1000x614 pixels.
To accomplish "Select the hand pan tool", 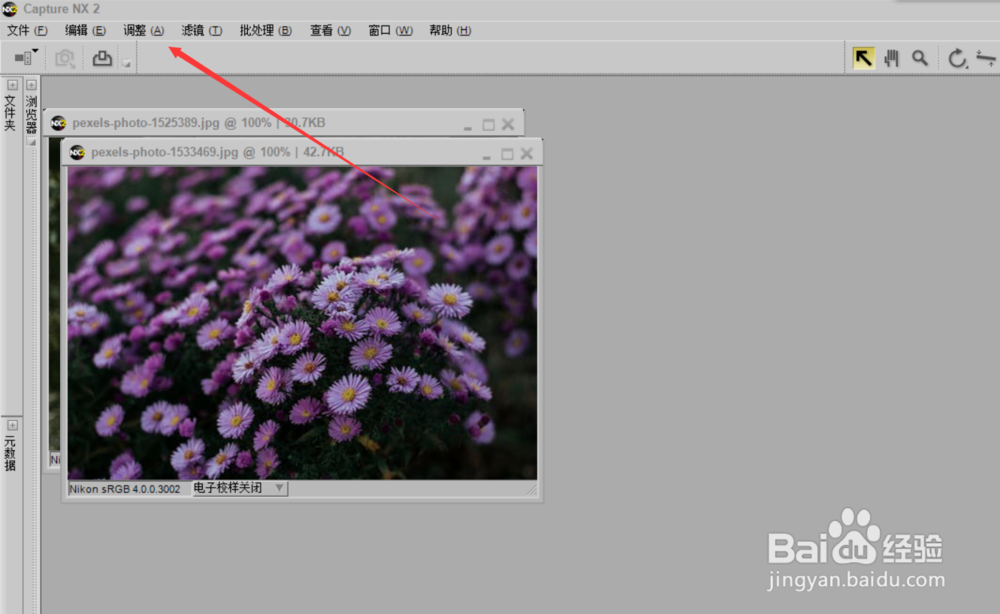I will point(892,59).
